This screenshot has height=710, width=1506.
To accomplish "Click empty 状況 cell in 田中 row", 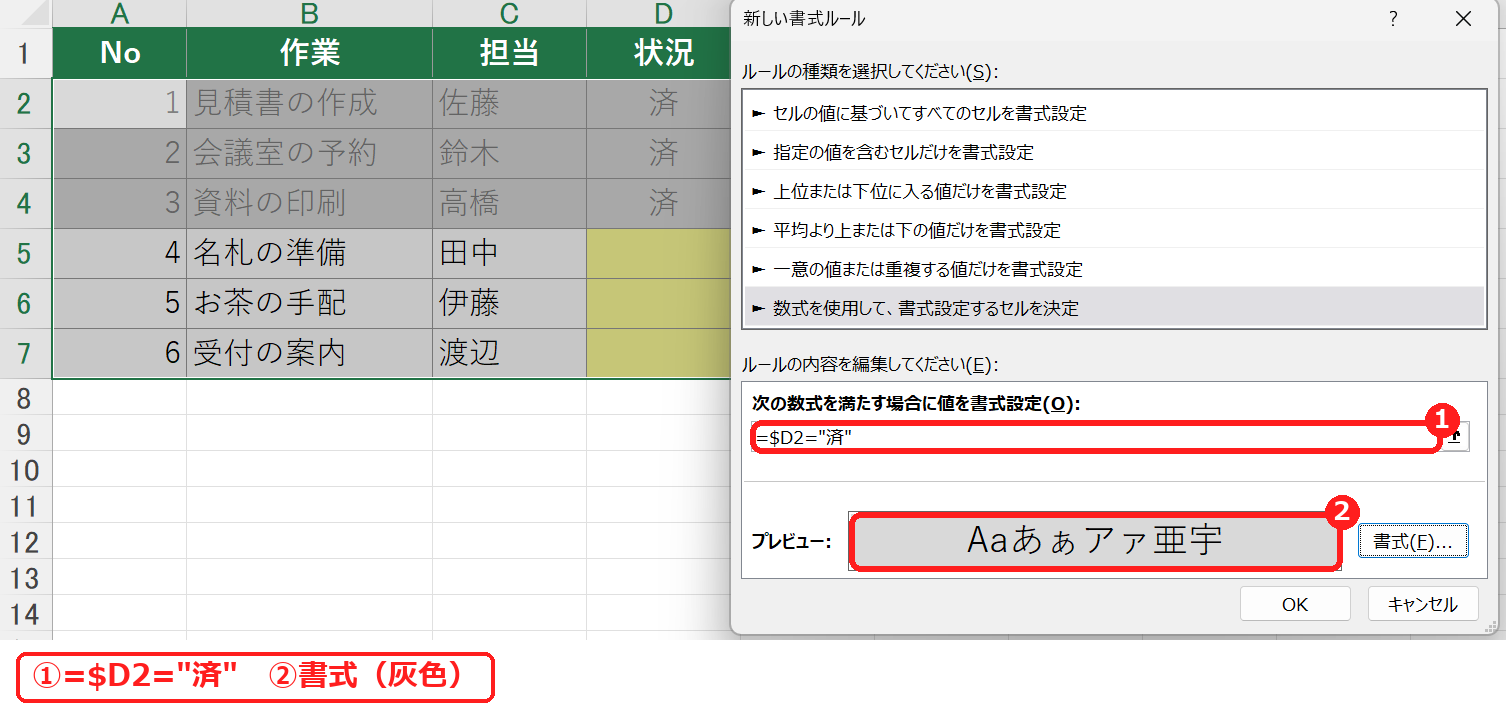I will pyautogui.click(x=660, y=253).
